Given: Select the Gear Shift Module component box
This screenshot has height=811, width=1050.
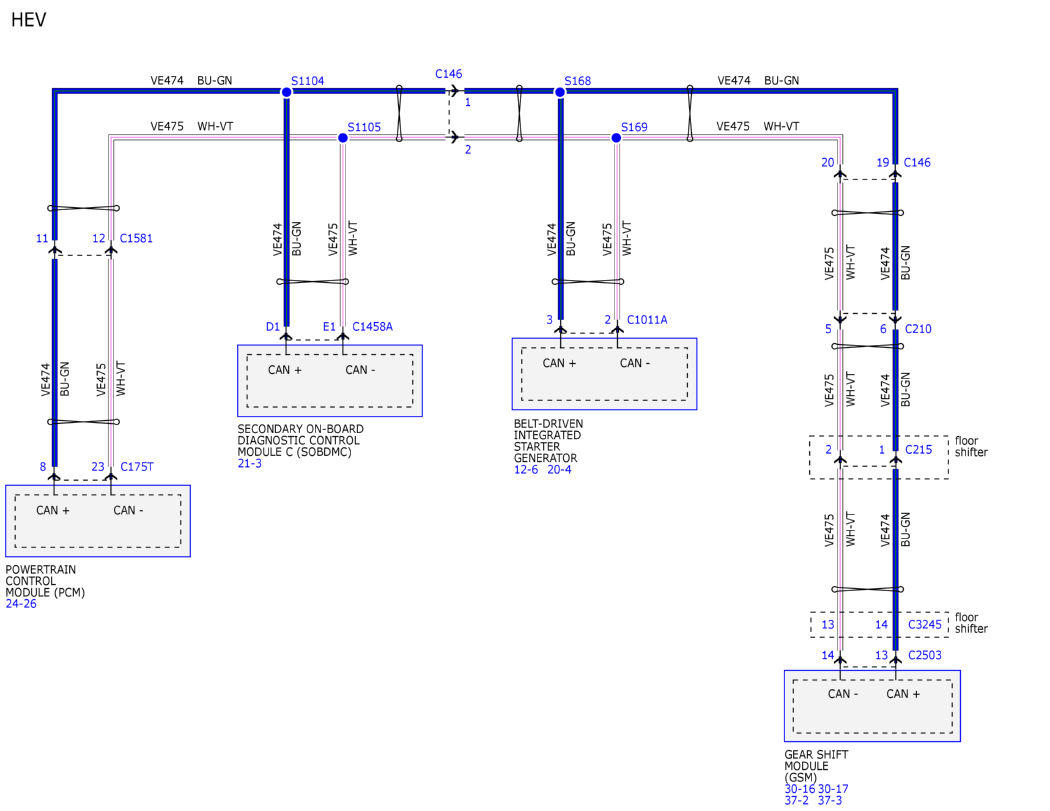Looking at the screenshot, I should click(x=872, y=706).
